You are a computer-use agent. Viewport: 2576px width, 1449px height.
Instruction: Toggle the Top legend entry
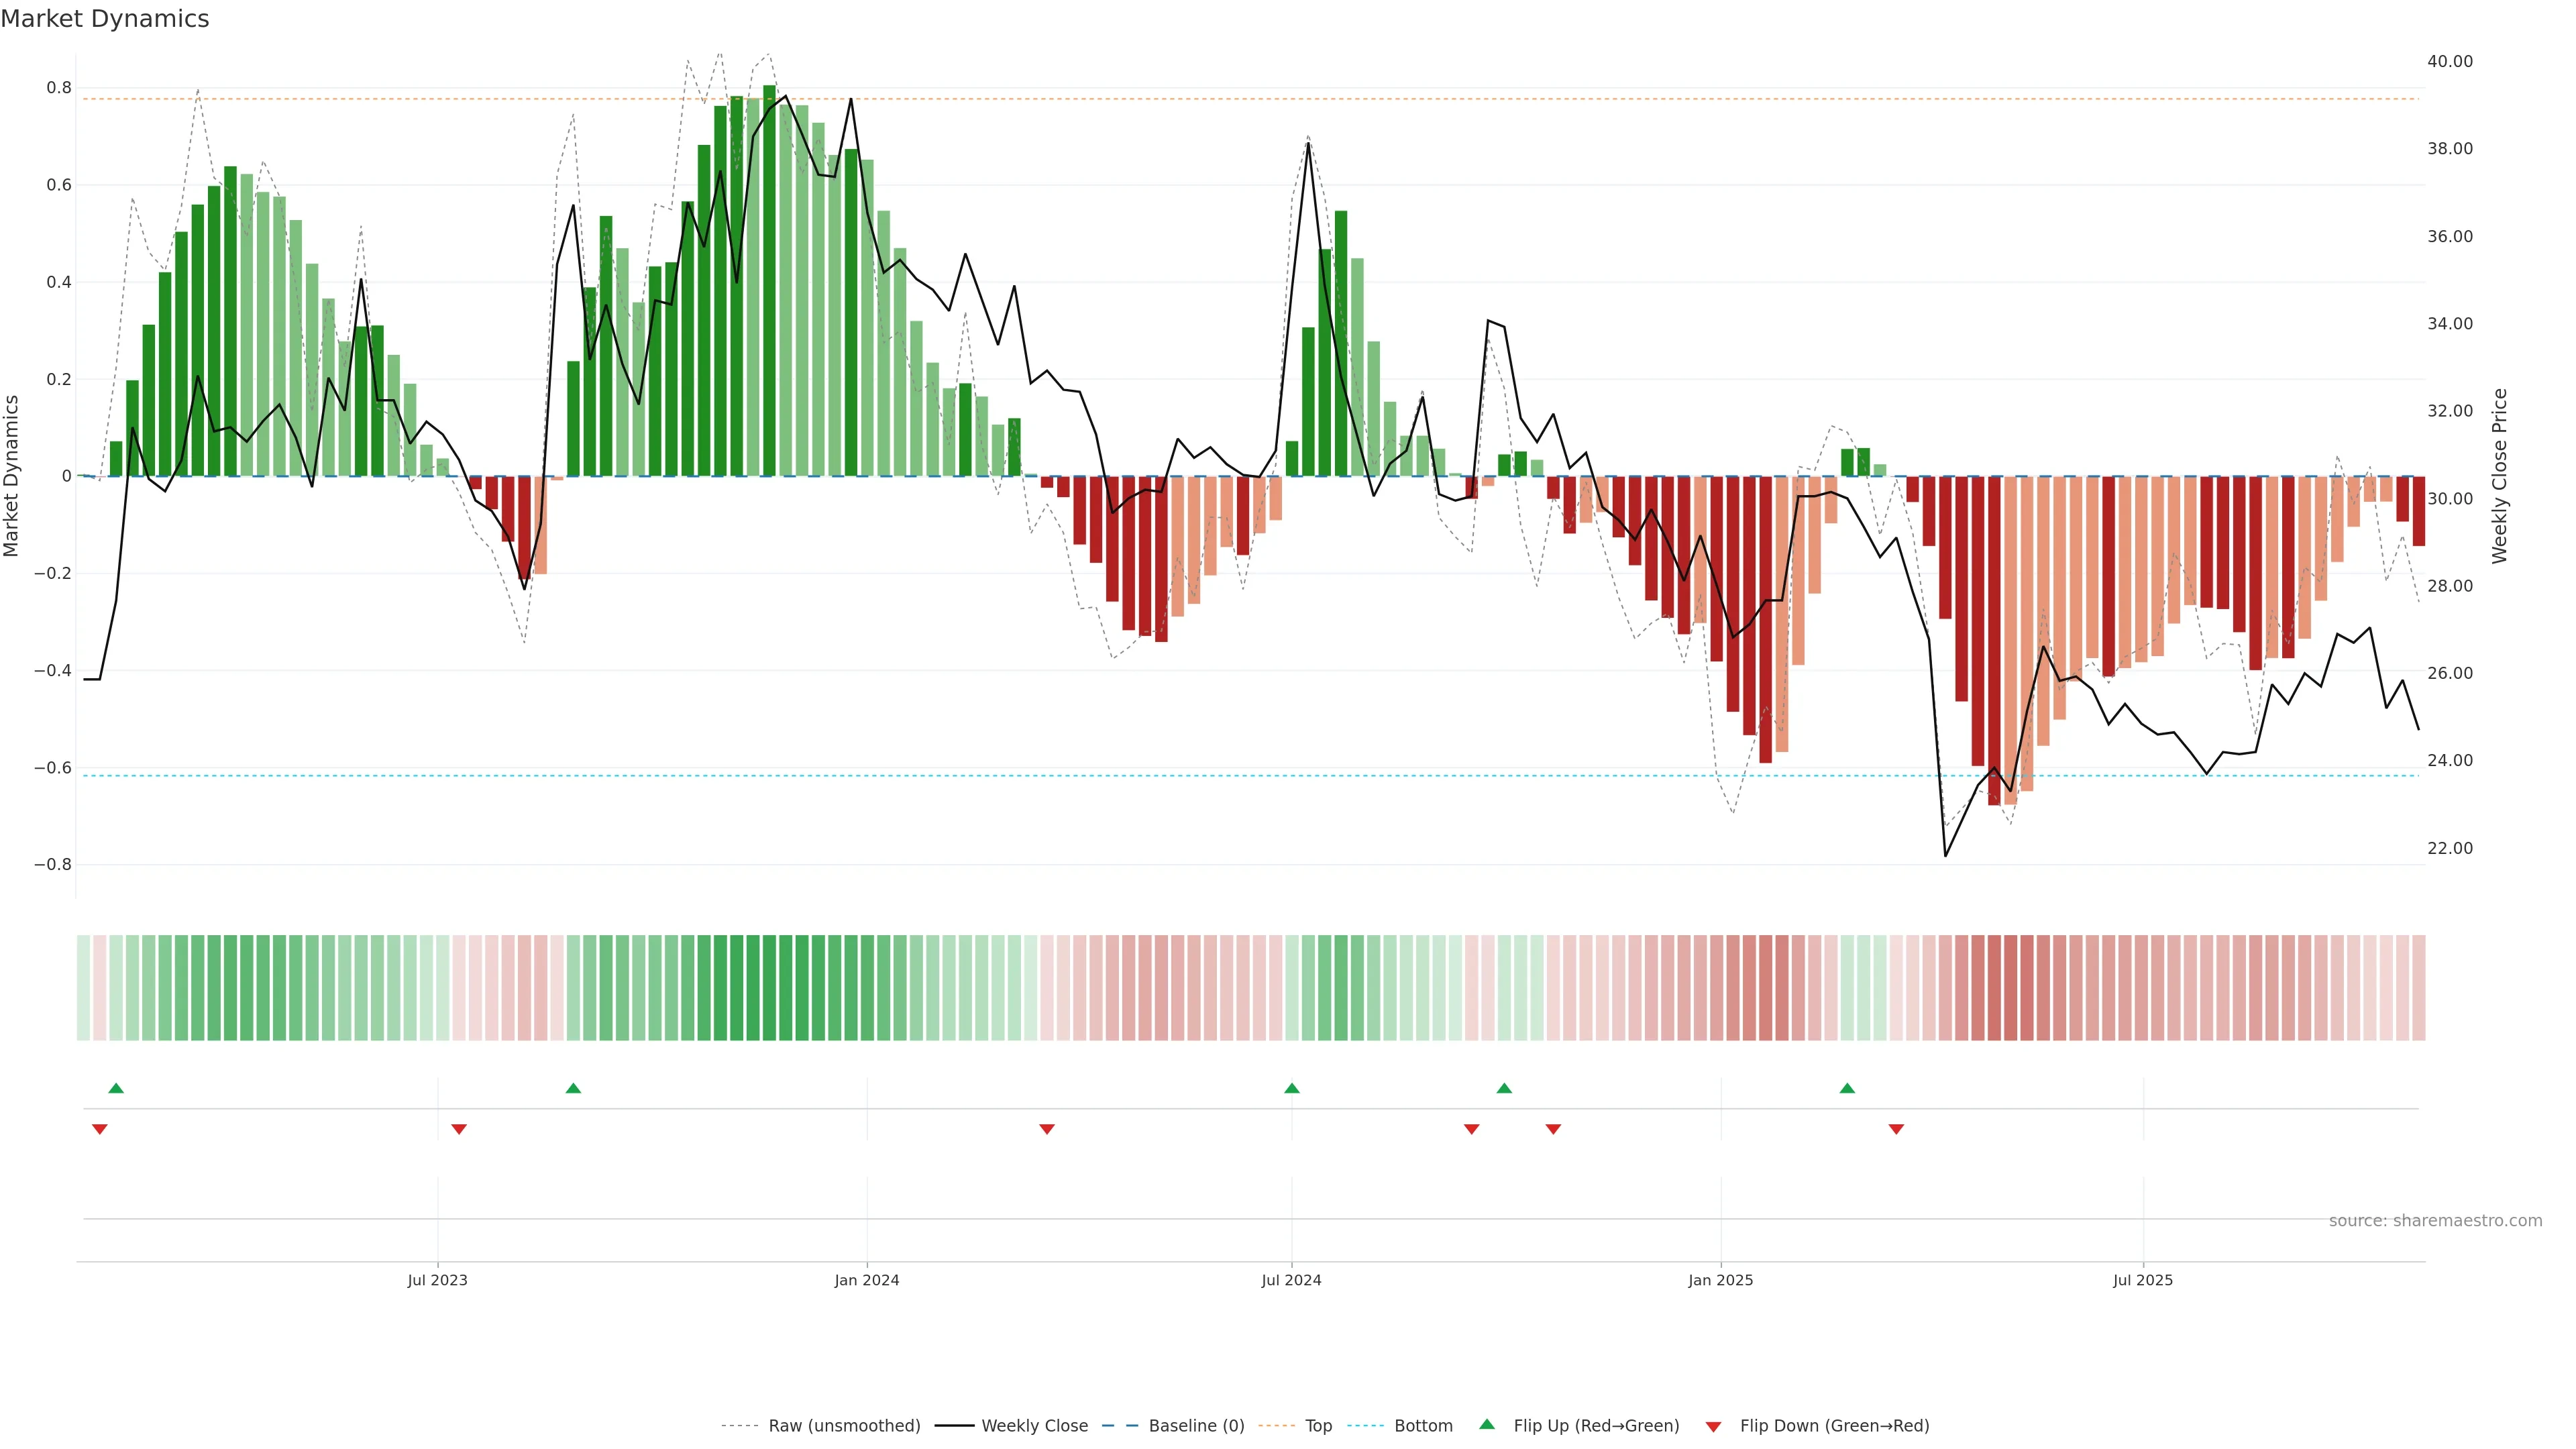(1318, 1426)
